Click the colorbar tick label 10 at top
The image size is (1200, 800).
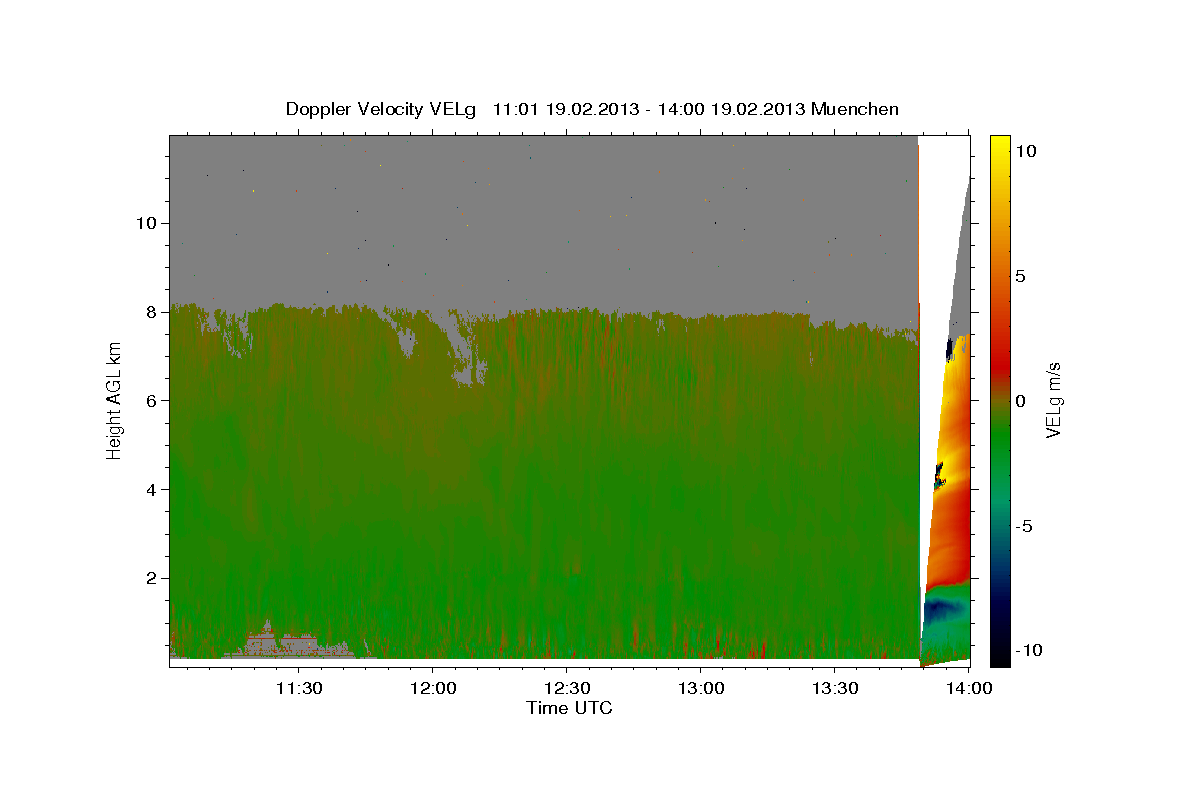(1024, 151)
